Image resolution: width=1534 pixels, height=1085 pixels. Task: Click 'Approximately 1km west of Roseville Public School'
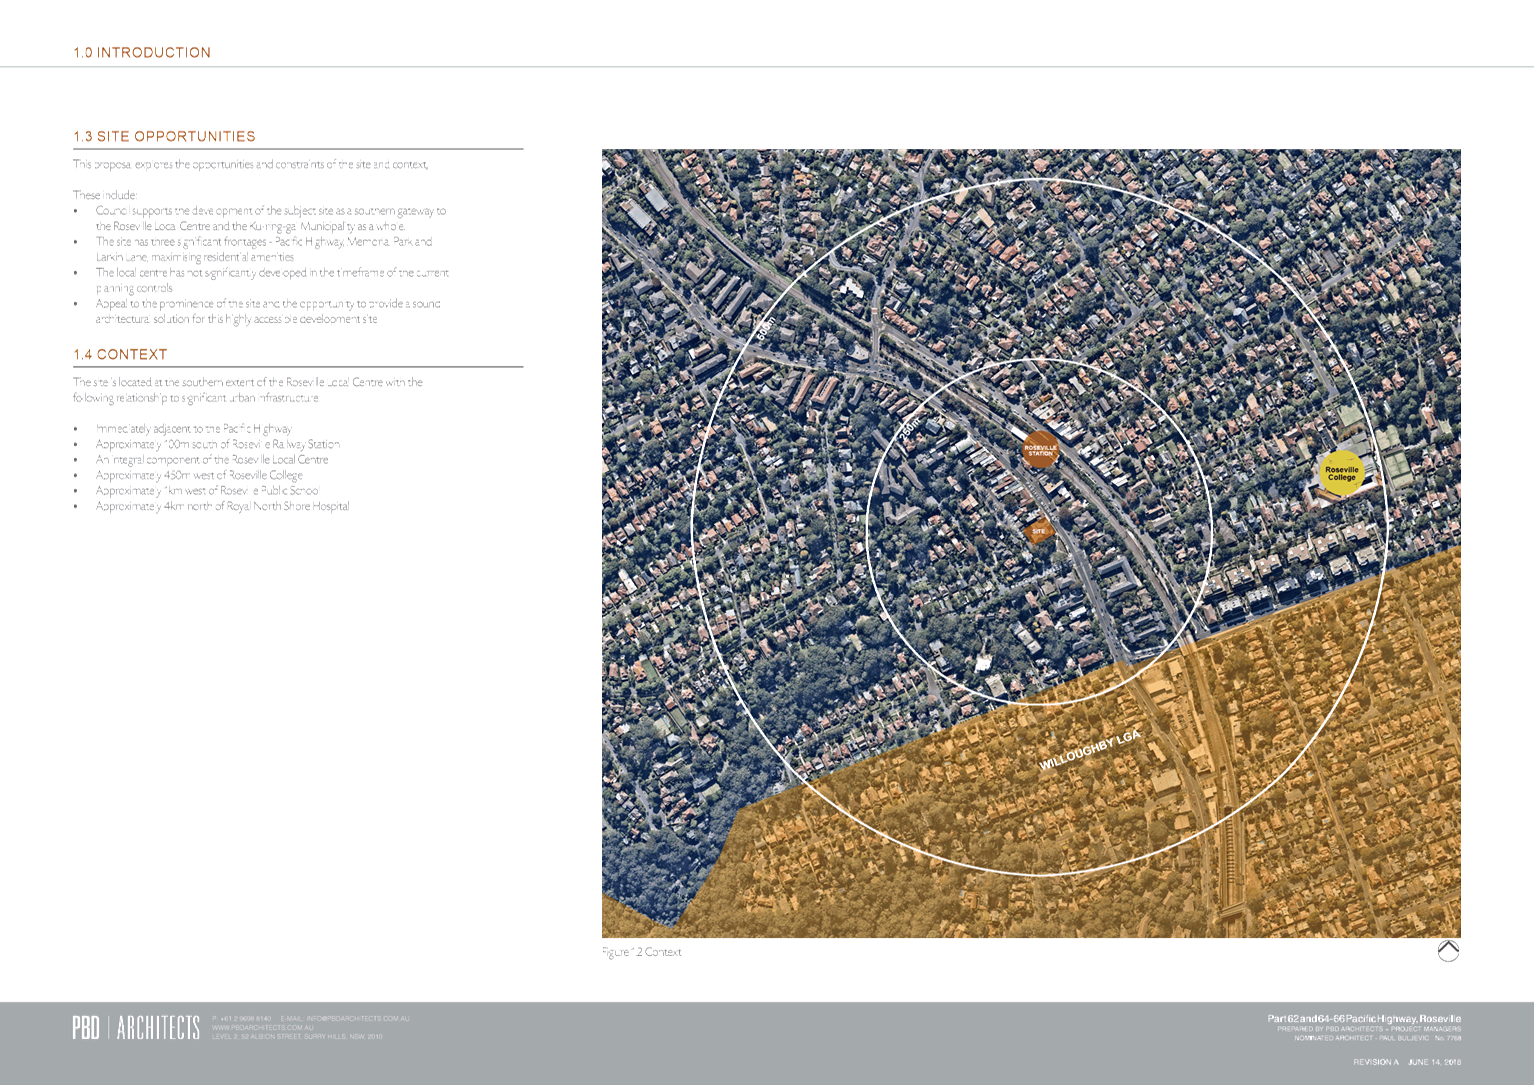pos(207,490)
